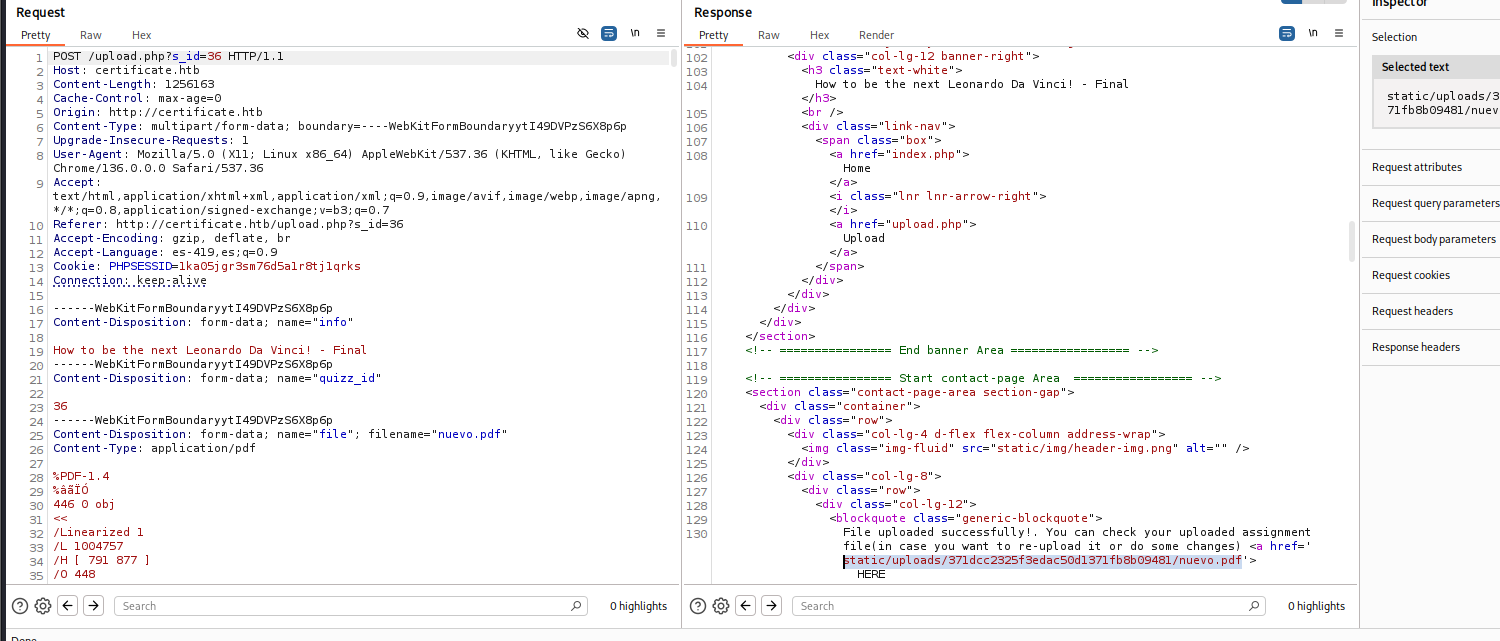Open search settings gear under Request
This screenshot has height=641, width=1500.
tap(43, 606)
